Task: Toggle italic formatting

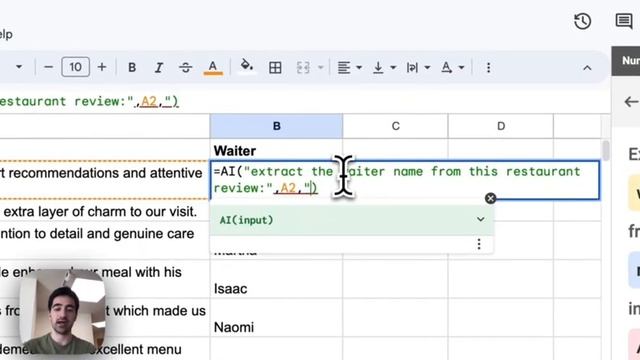Action: (159, 67)
